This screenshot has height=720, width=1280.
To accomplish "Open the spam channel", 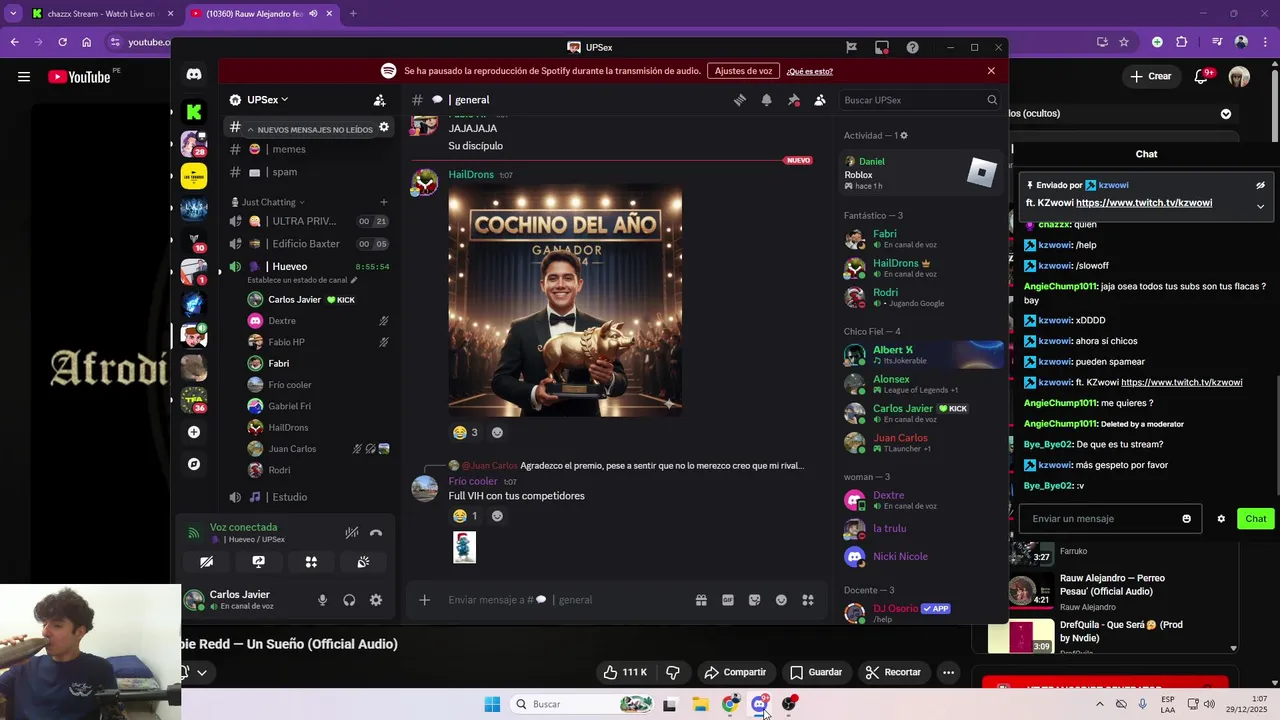I will (x=307, y=172).
